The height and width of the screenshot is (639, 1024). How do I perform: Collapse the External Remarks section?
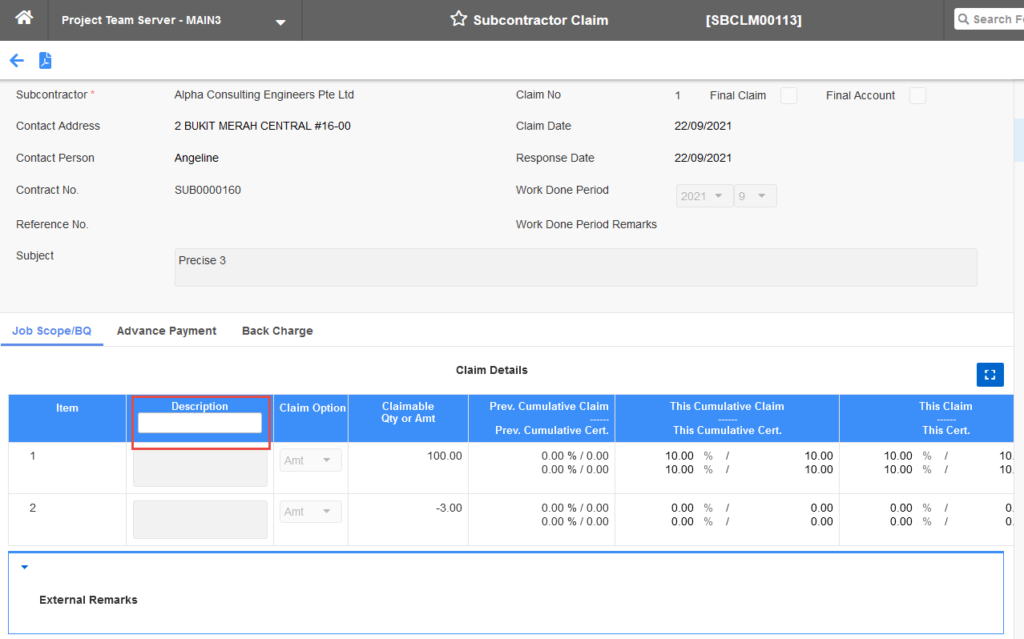[x=24, y=566]
